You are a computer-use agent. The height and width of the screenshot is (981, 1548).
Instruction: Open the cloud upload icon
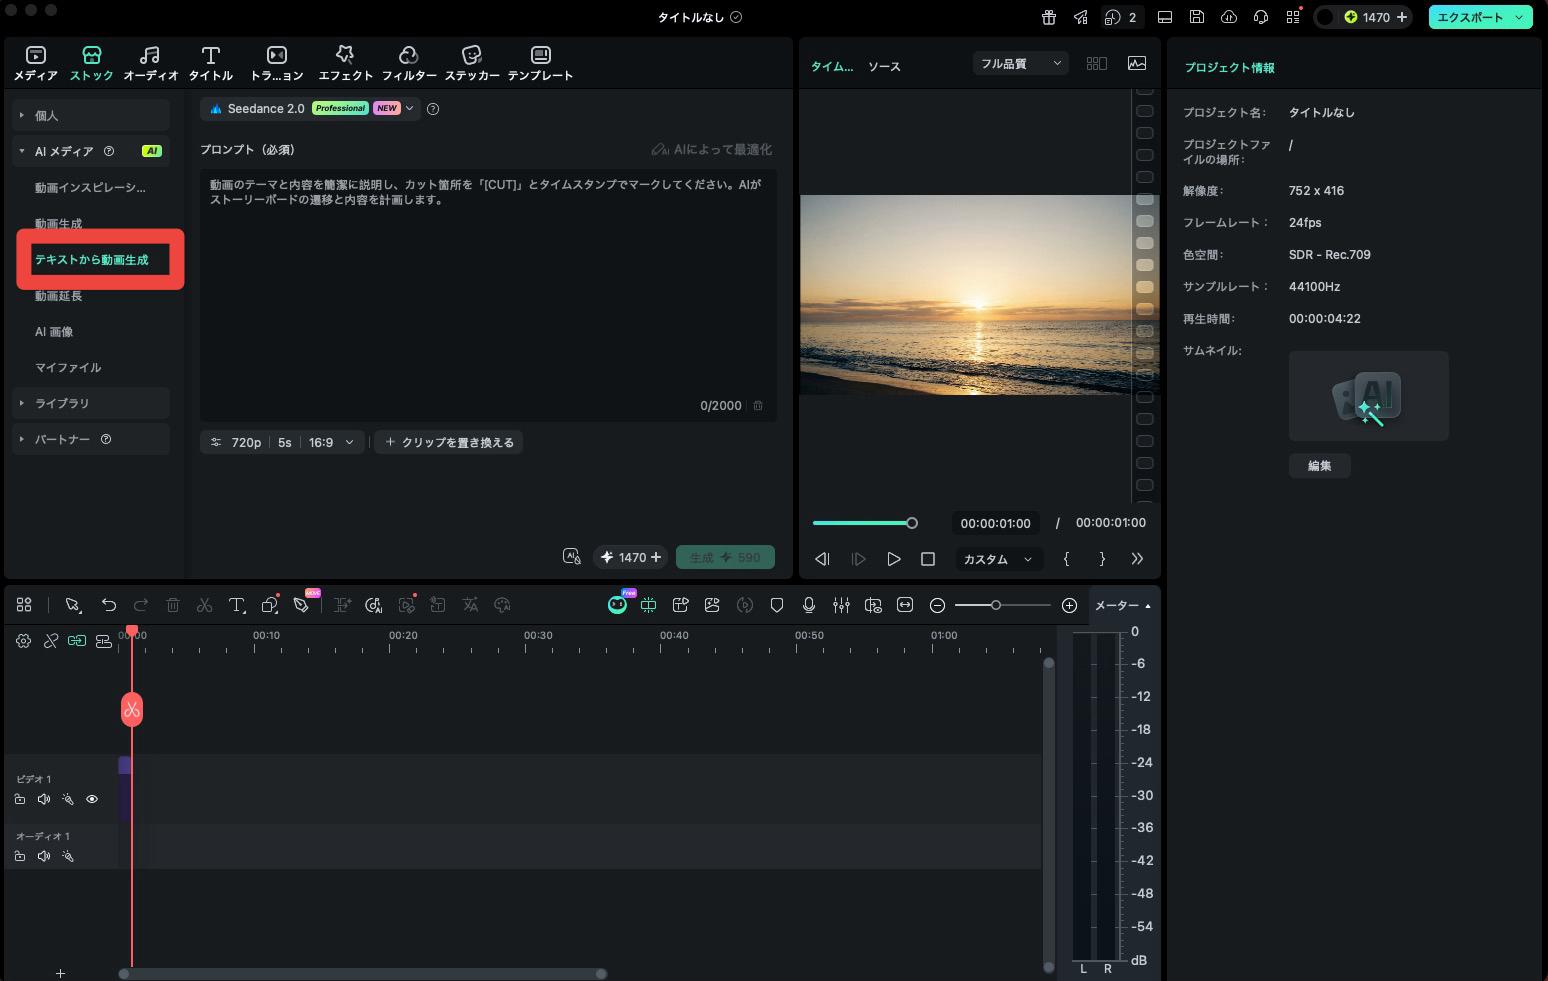1229,17
